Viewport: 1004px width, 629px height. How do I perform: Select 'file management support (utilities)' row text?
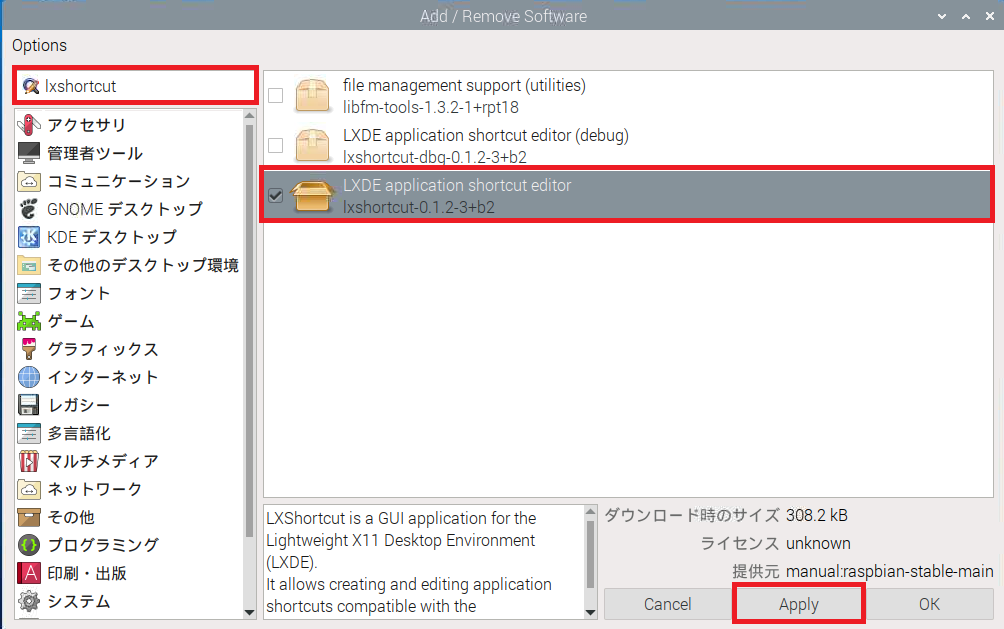click(x=464, y=85)
